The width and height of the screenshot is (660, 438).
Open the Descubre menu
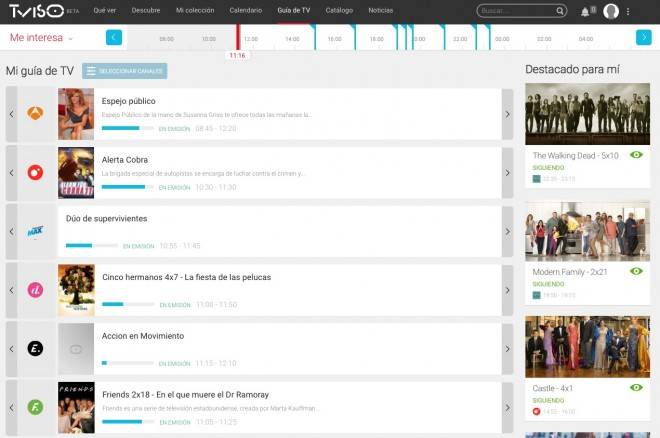click(x=146, y=11)
